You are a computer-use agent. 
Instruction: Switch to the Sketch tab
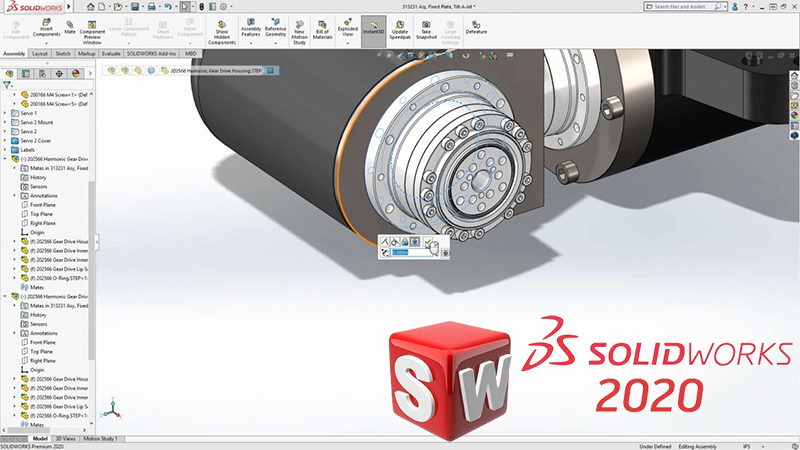pos(63,54)
